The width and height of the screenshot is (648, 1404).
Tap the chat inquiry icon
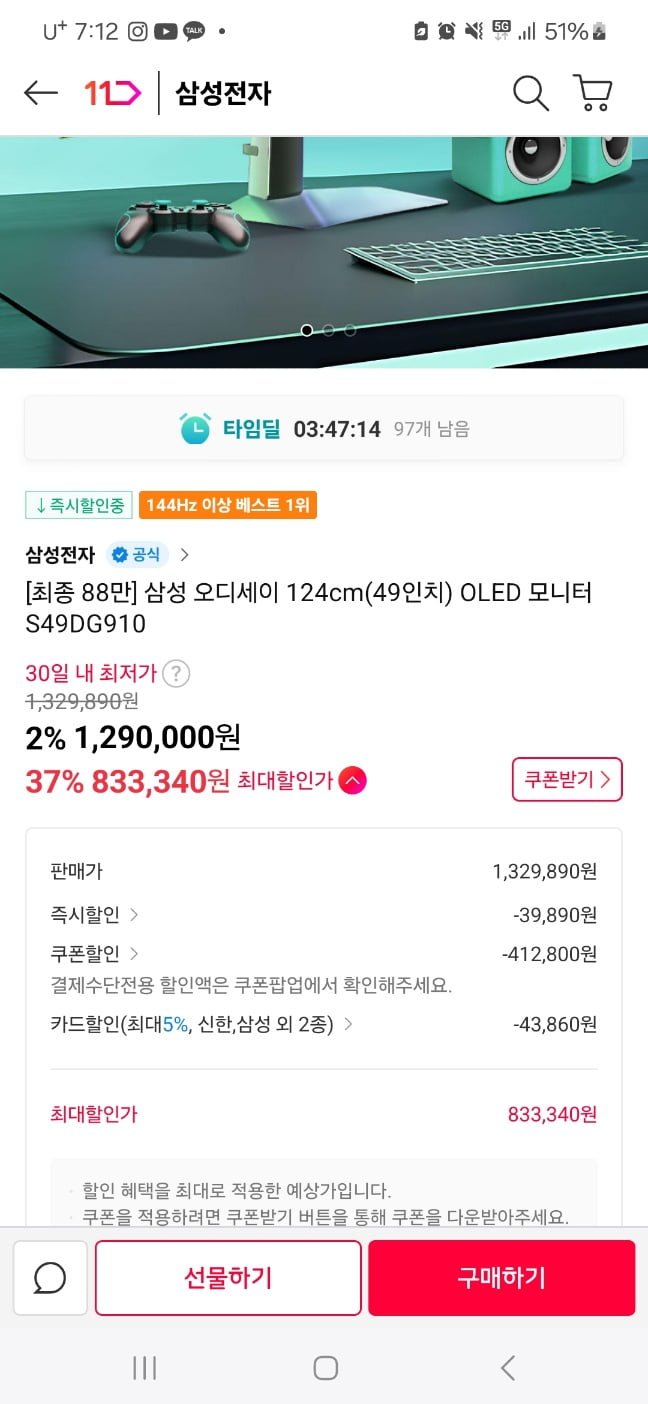50,1278
